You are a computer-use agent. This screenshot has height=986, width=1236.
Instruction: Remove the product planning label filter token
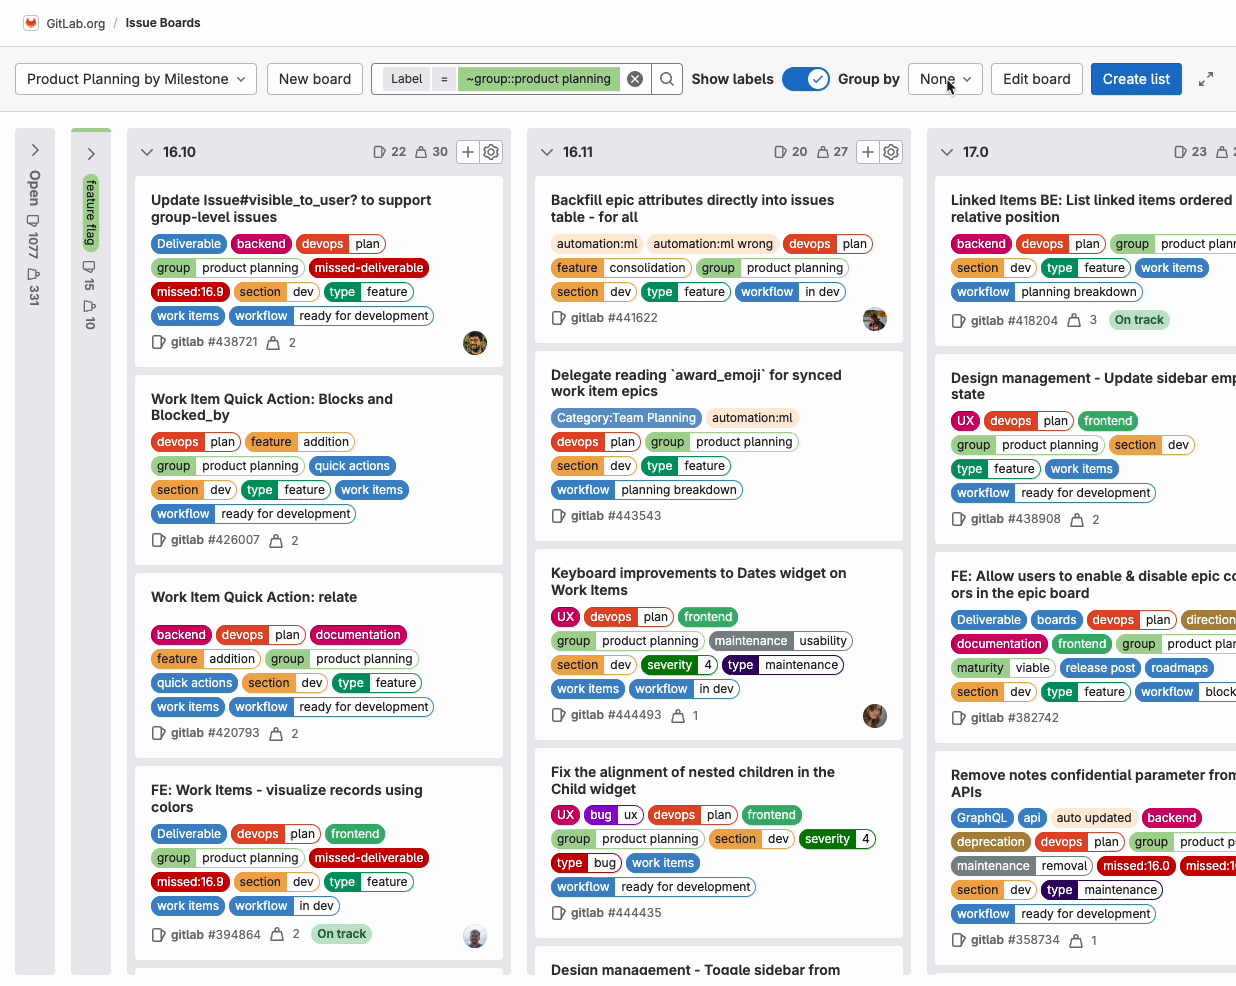coord(635,78)
